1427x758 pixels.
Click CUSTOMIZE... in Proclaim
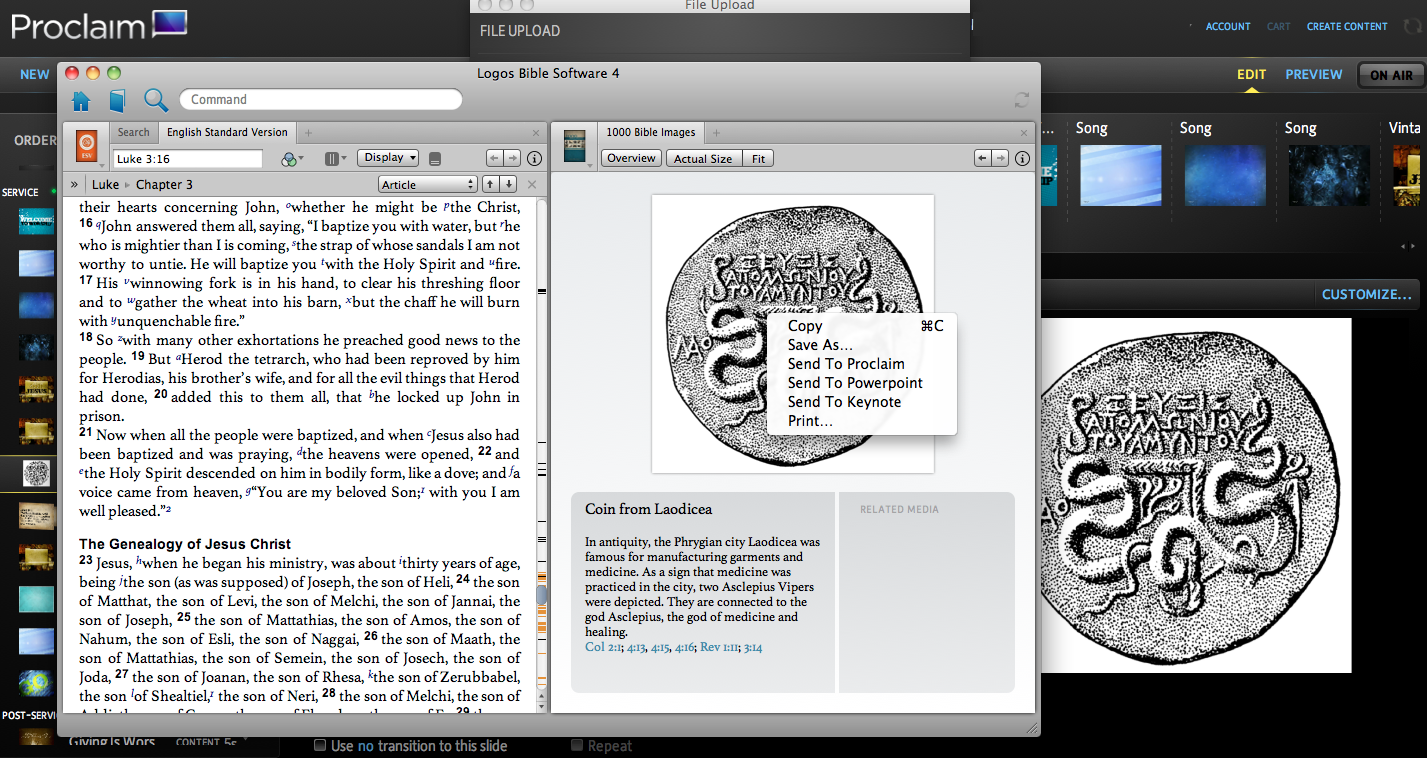click(x=1367, y=294)
